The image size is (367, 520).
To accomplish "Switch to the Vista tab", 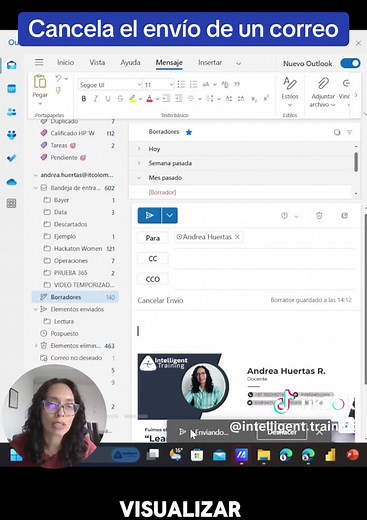I will (x=97, y=62).
